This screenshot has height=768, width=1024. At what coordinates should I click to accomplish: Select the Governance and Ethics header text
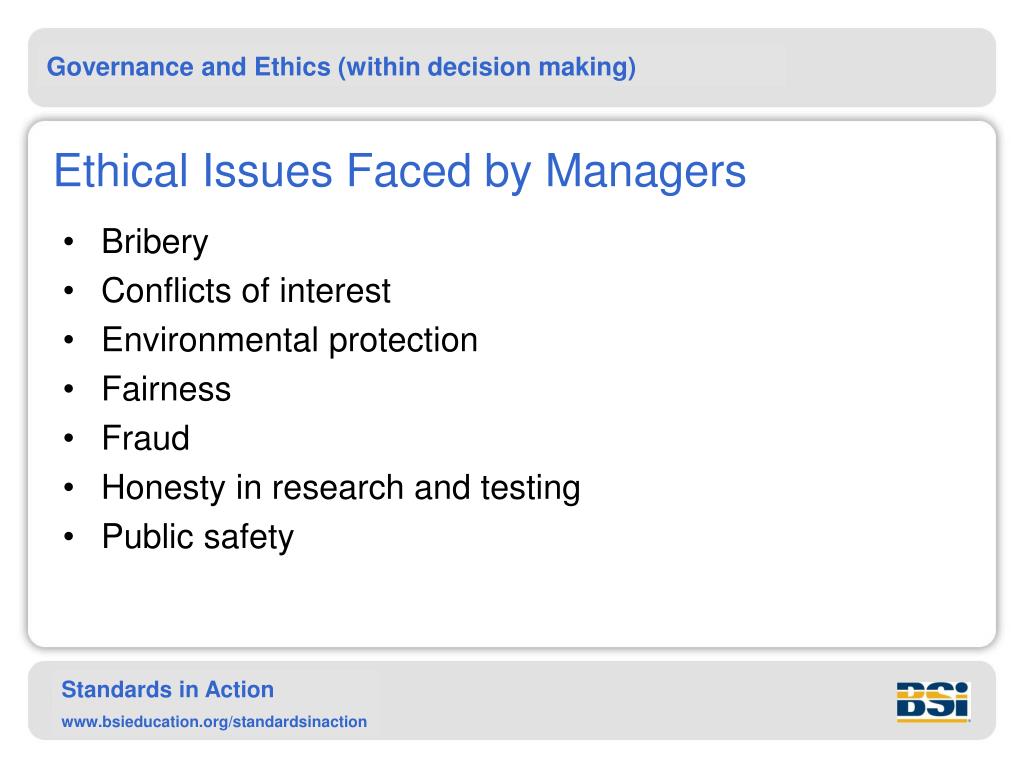coord(341,67)
